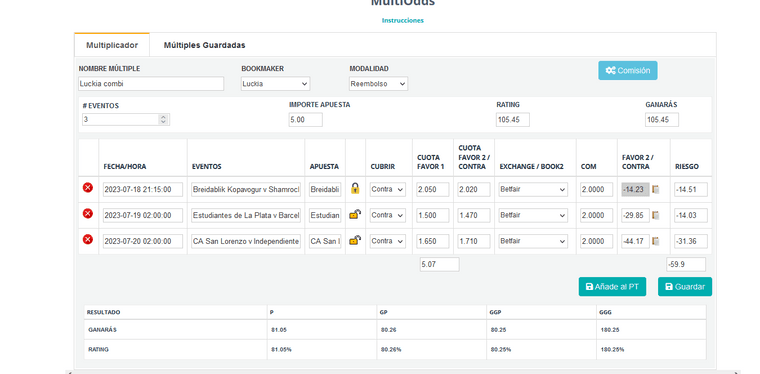Click the P Ganarás value 81.05
The width and height of the screenshot is (760, 374).
[279, 329]
